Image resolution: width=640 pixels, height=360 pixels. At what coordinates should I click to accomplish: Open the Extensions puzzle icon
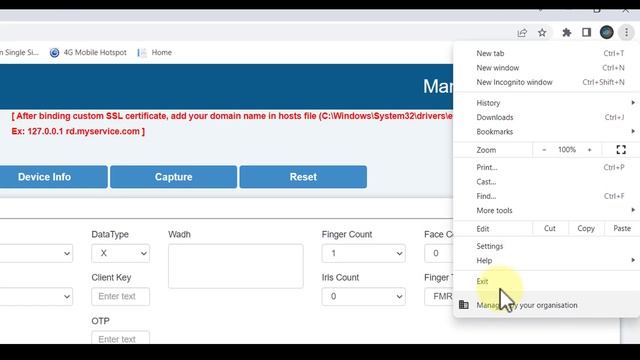pyautogui.click(x=567, y=33)
